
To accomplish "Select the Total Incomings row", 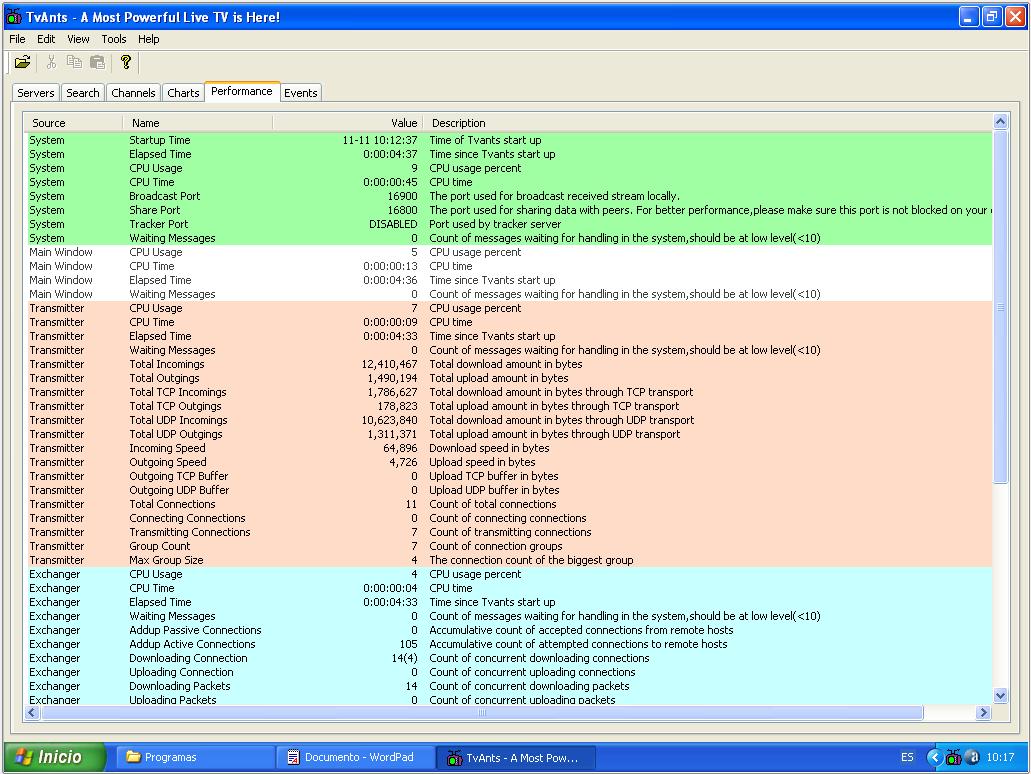I will pos(508,364).
